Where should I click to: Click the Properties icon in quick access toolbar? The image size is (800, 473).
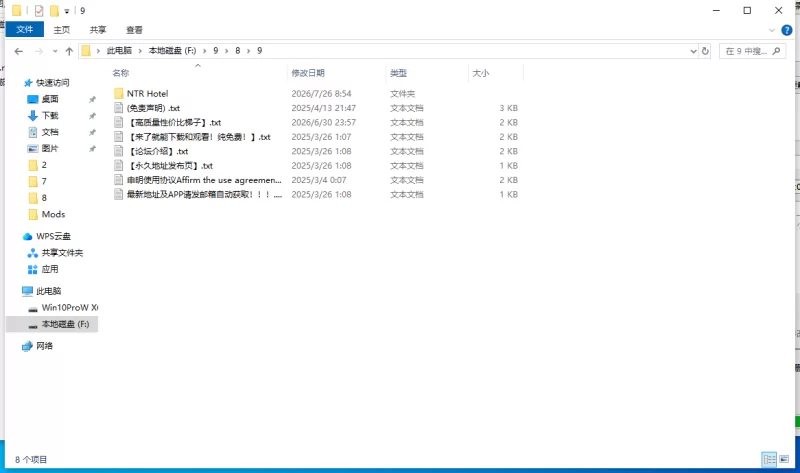pyautogui.click(x=39, y=10)
